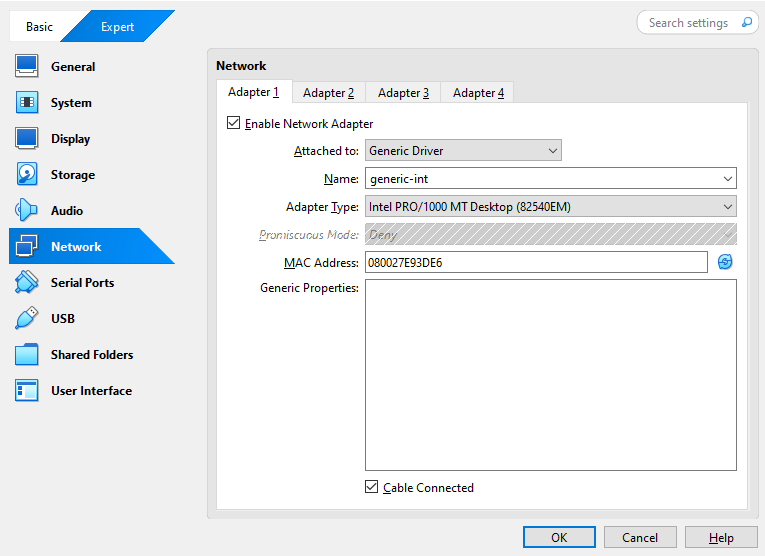Switch to Basic settings mode
This screenshot has width=765, height=556.
pos(40,27)
